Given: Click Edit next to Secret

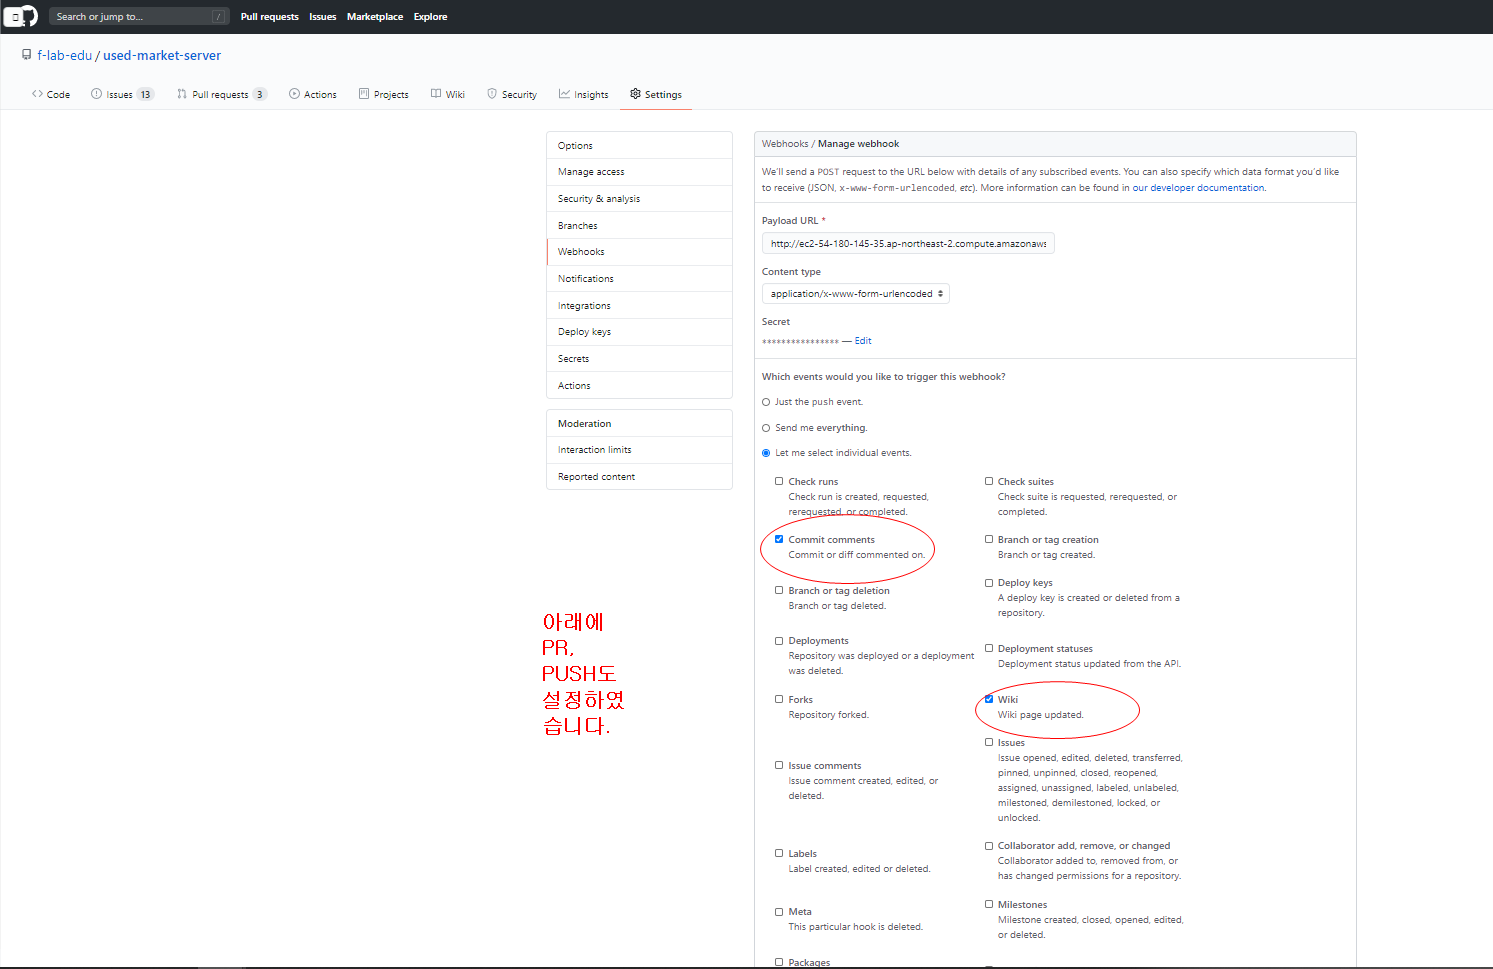Looking at the screenshot, I should pyautogui.click(x=863, y=341).
